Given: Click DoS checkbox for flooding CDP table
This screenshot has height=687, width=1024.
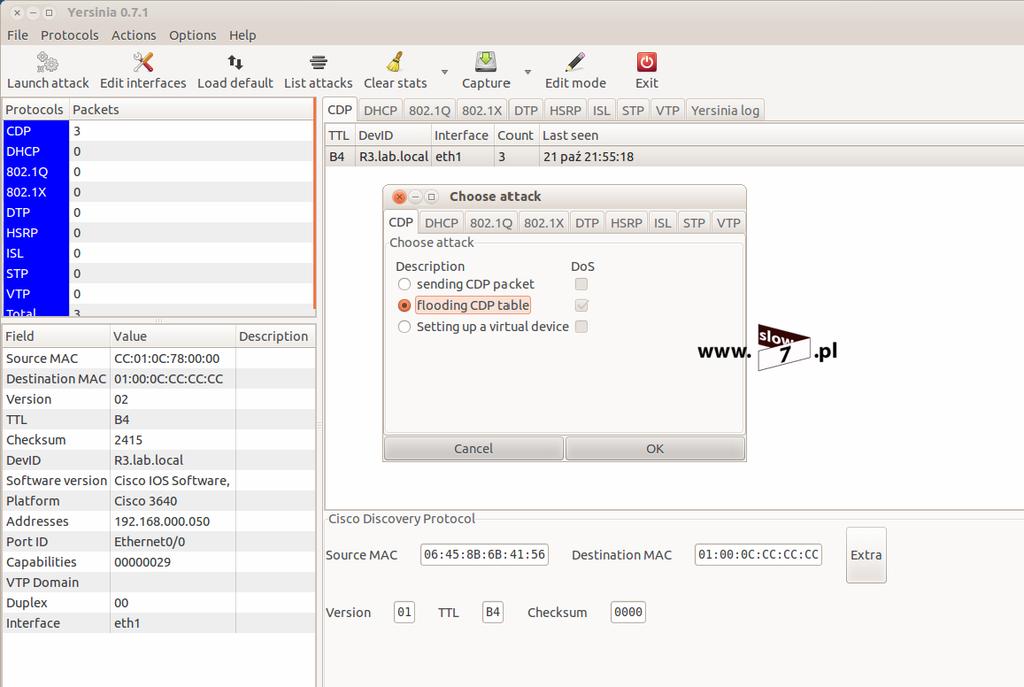Looking at the screenshot, I should [581, 305].
